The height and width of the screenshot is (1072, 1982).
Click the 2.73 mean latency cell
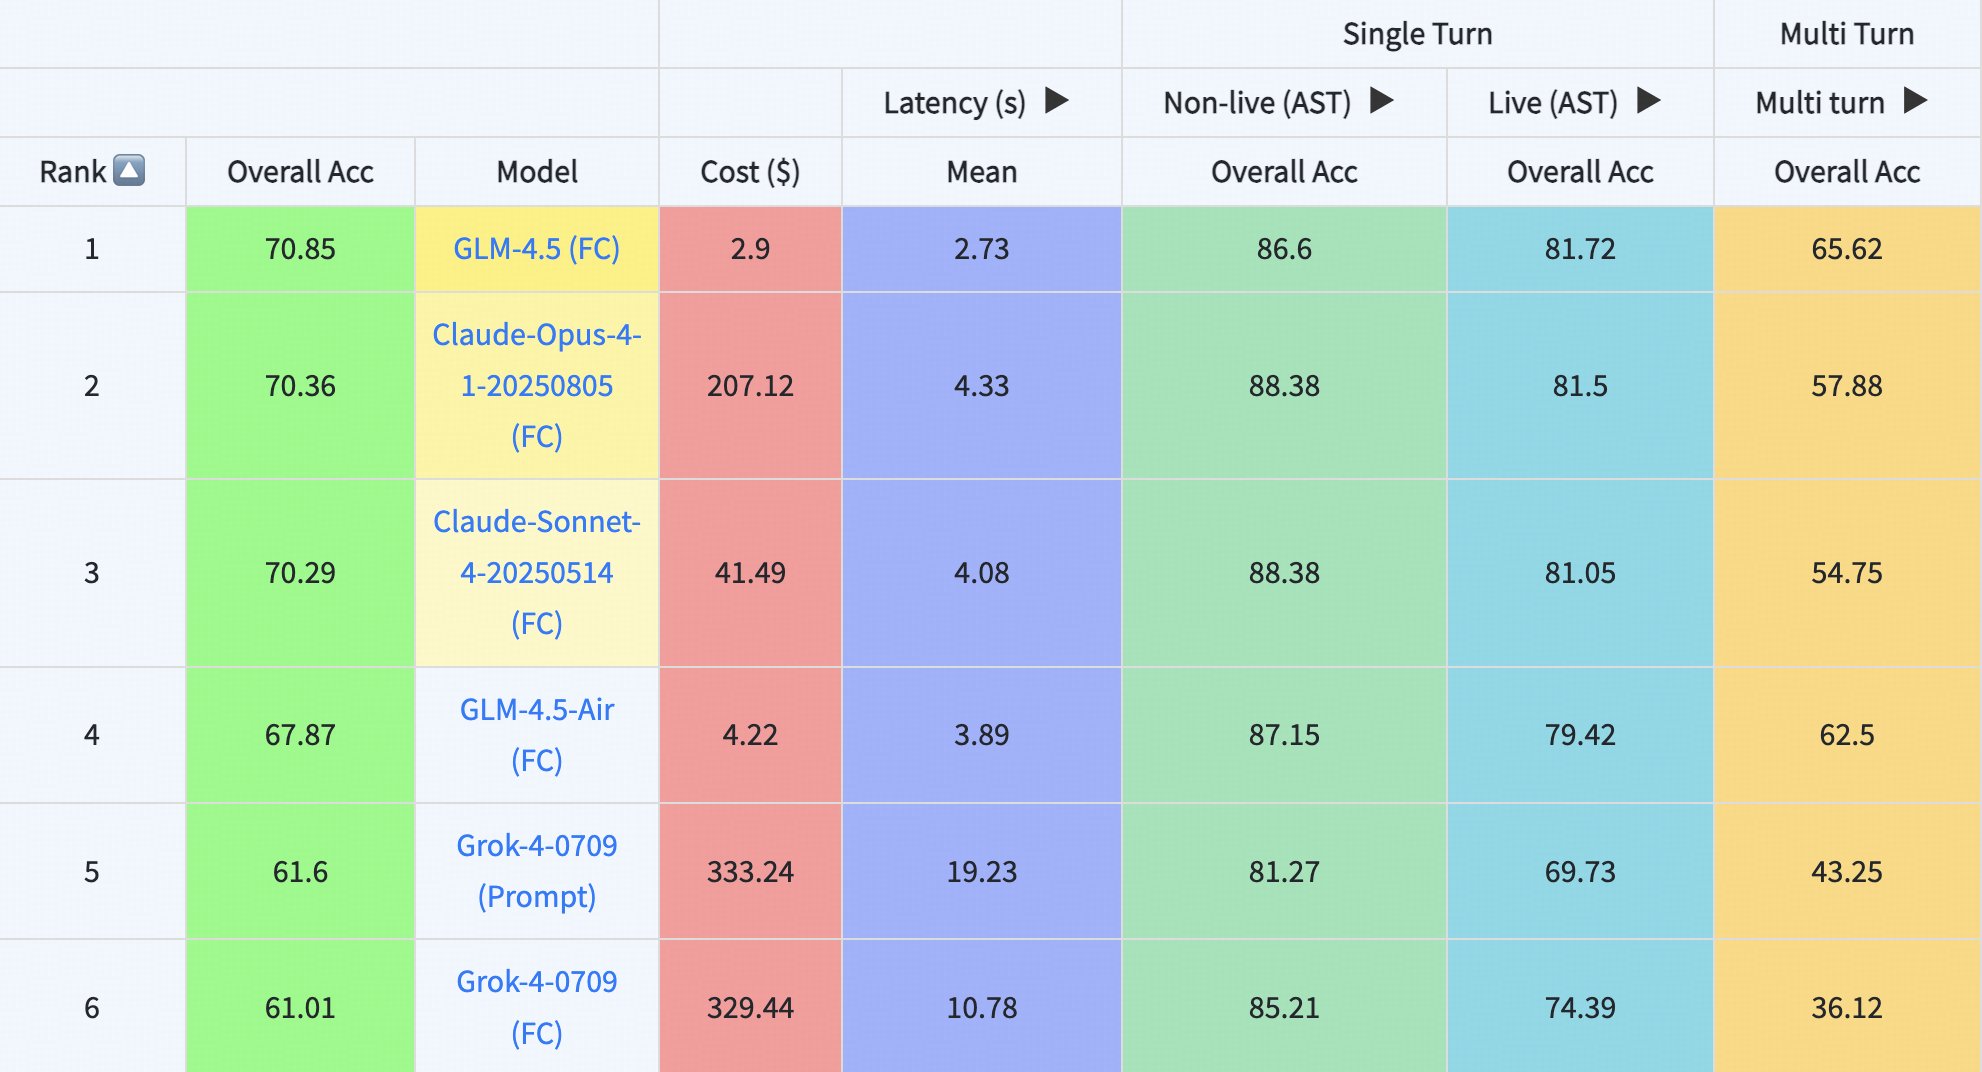982,248
